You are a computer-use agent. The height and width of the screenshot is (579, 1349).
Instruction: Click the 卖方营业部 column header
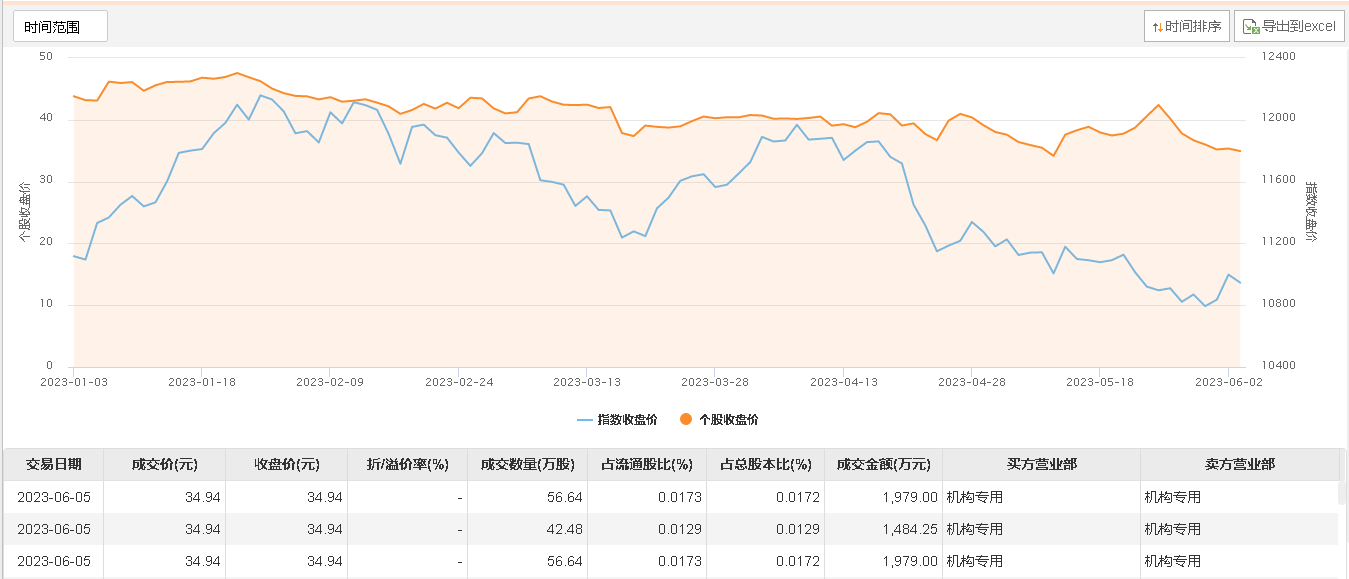pos(1239,465)
